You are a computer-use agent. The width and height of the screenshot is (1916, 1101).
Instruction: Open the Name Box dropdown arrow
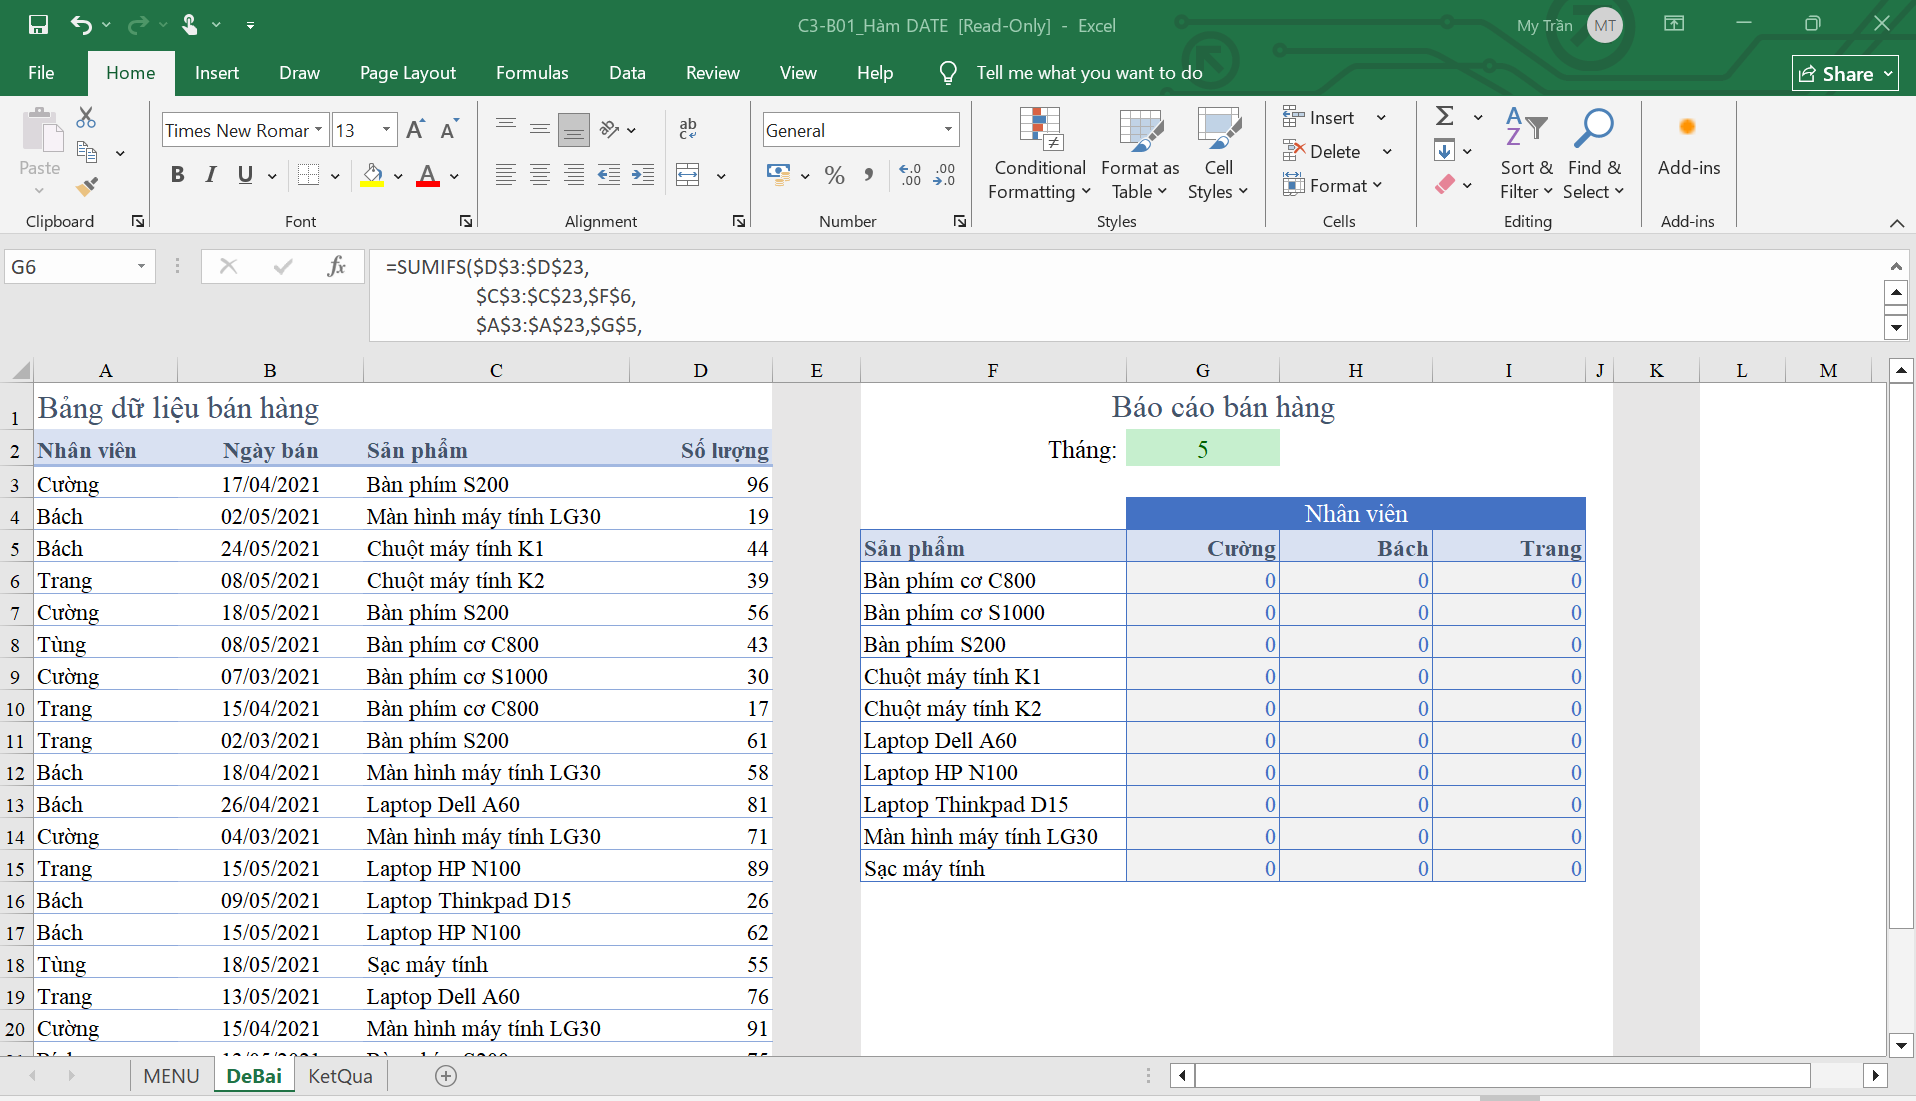point(141,266)
